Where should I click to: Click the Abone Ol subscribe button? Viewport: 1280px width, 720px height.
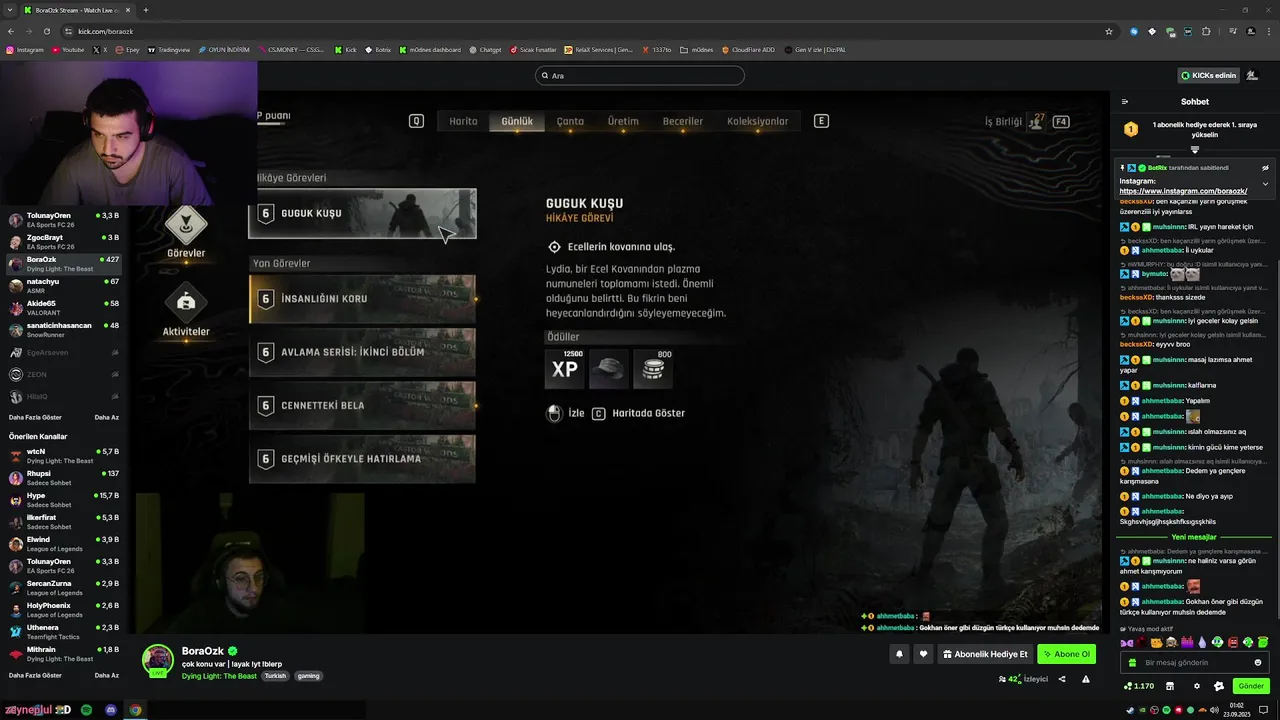[1066, 654]
